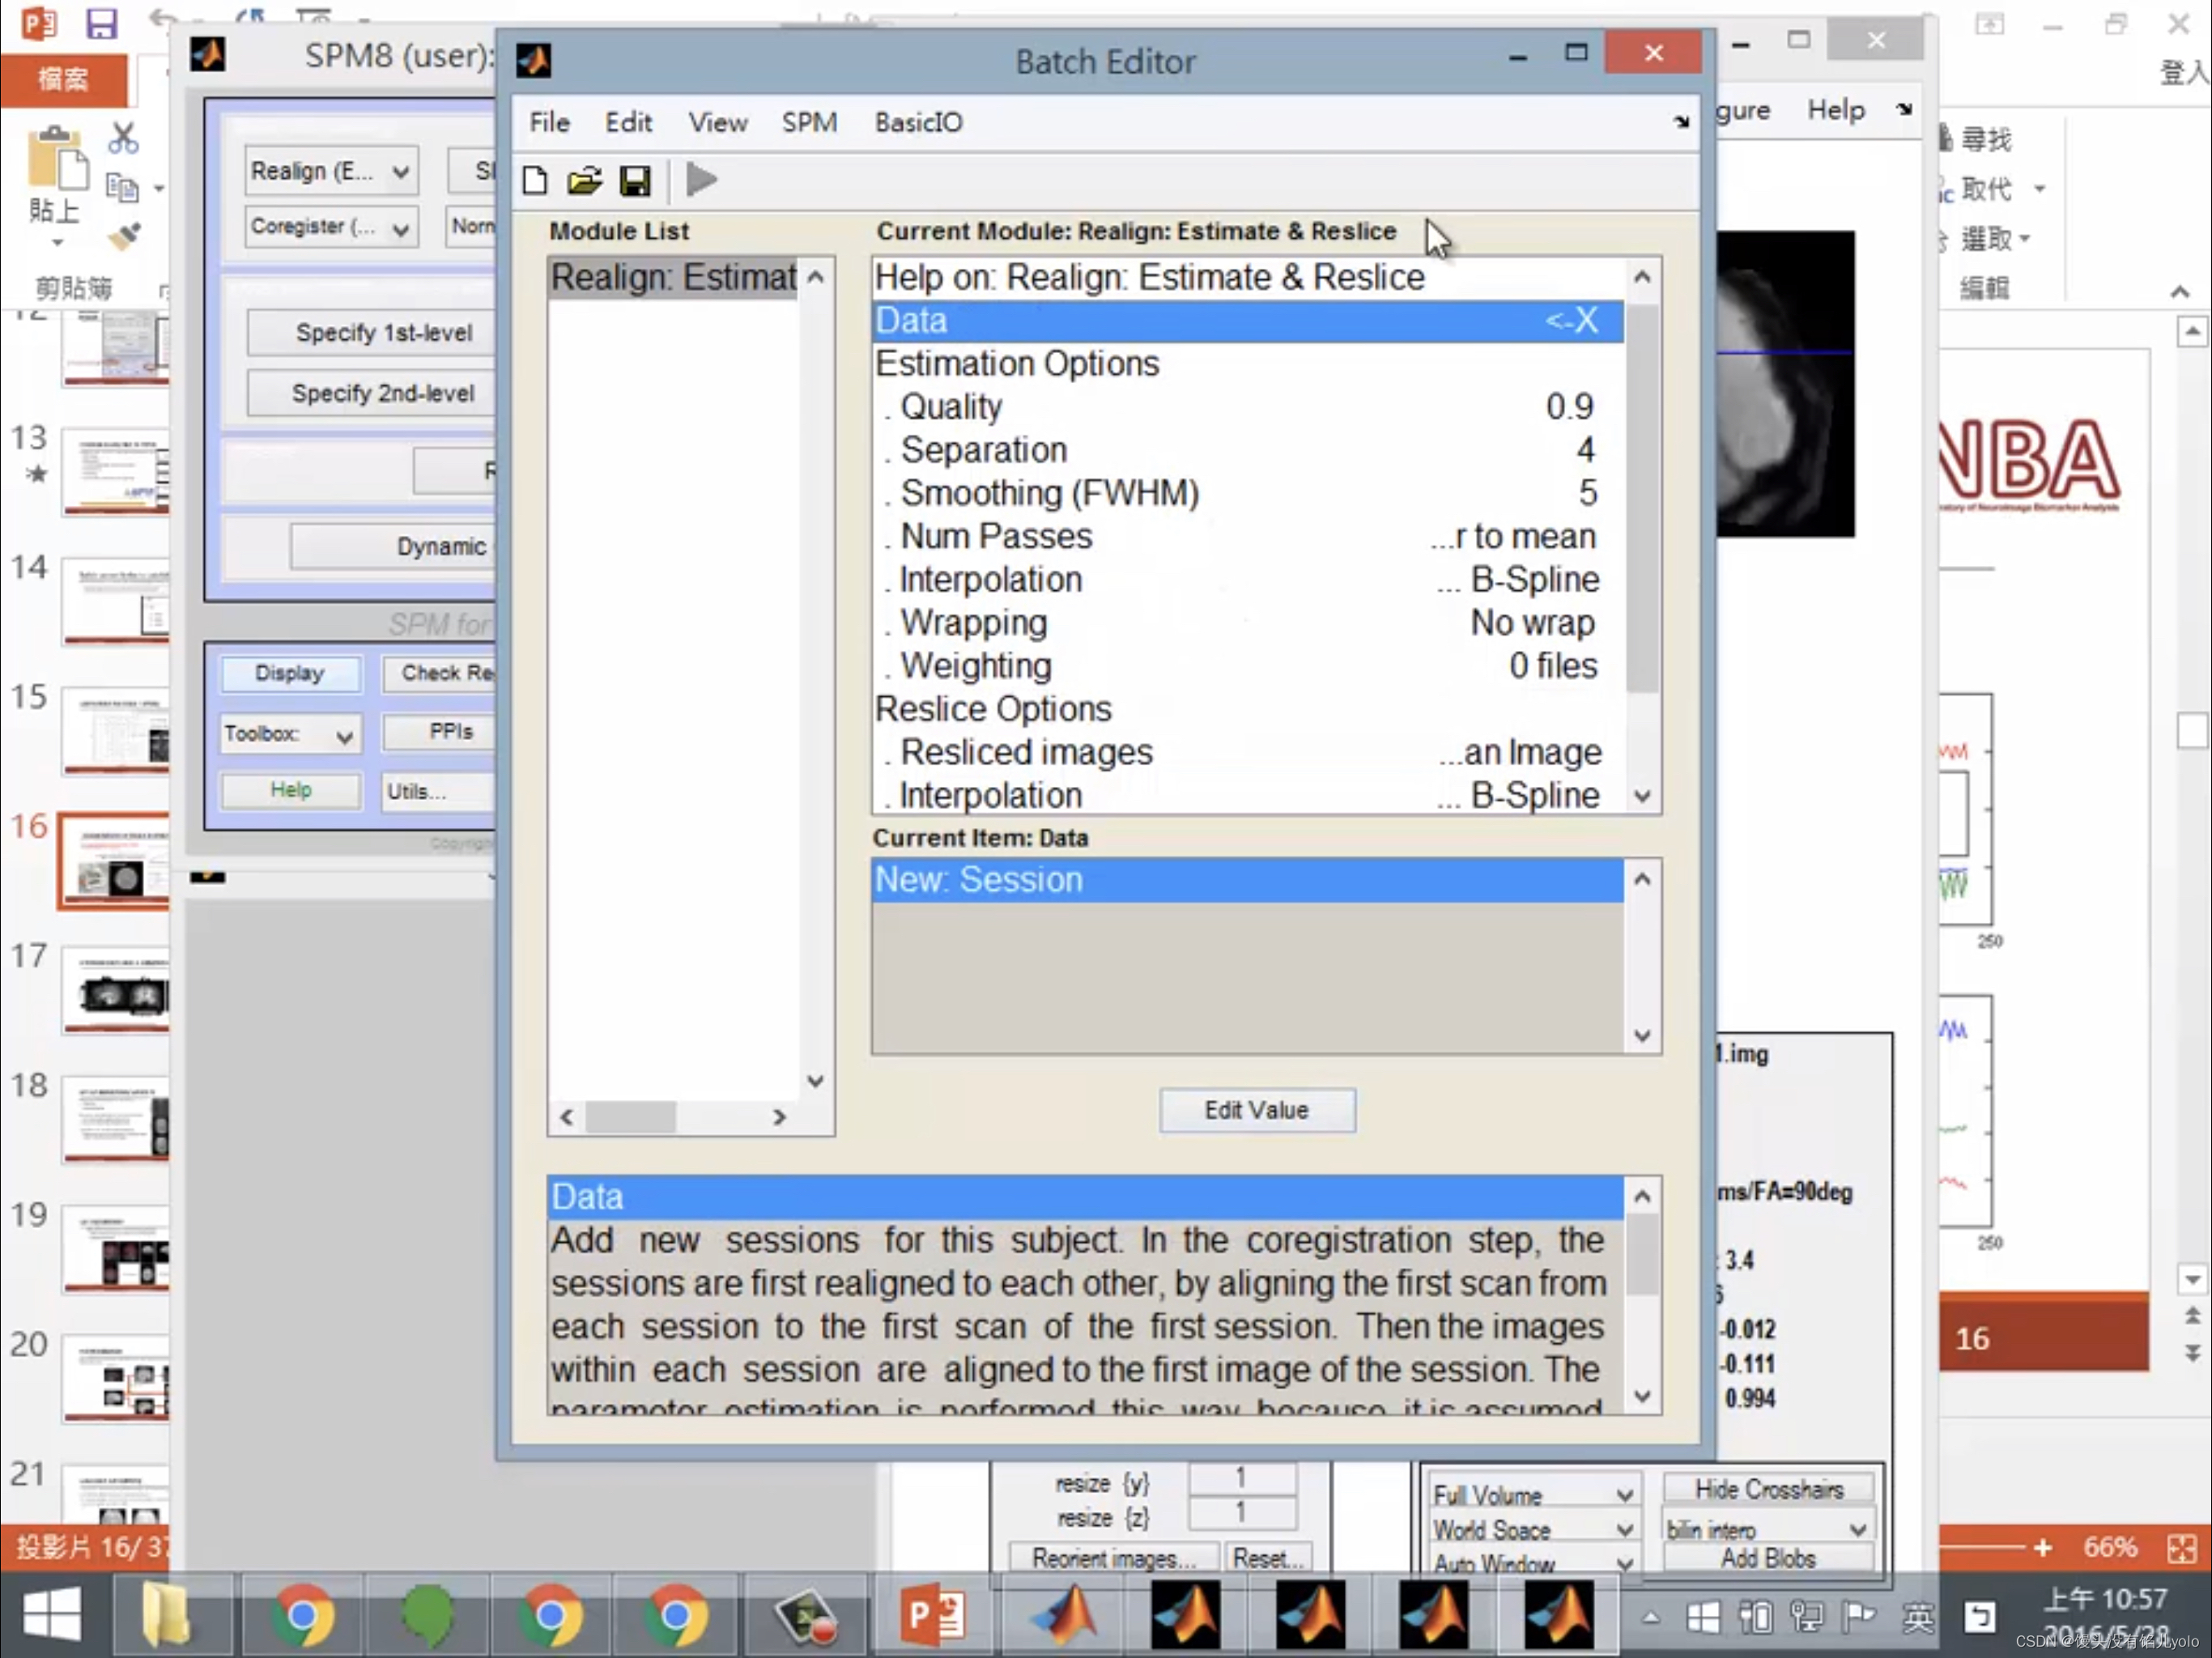Click the zoom-in control beside 66%
The height and width of the screenshot is (1658, 2212).
click(x=2043, y=1547)
